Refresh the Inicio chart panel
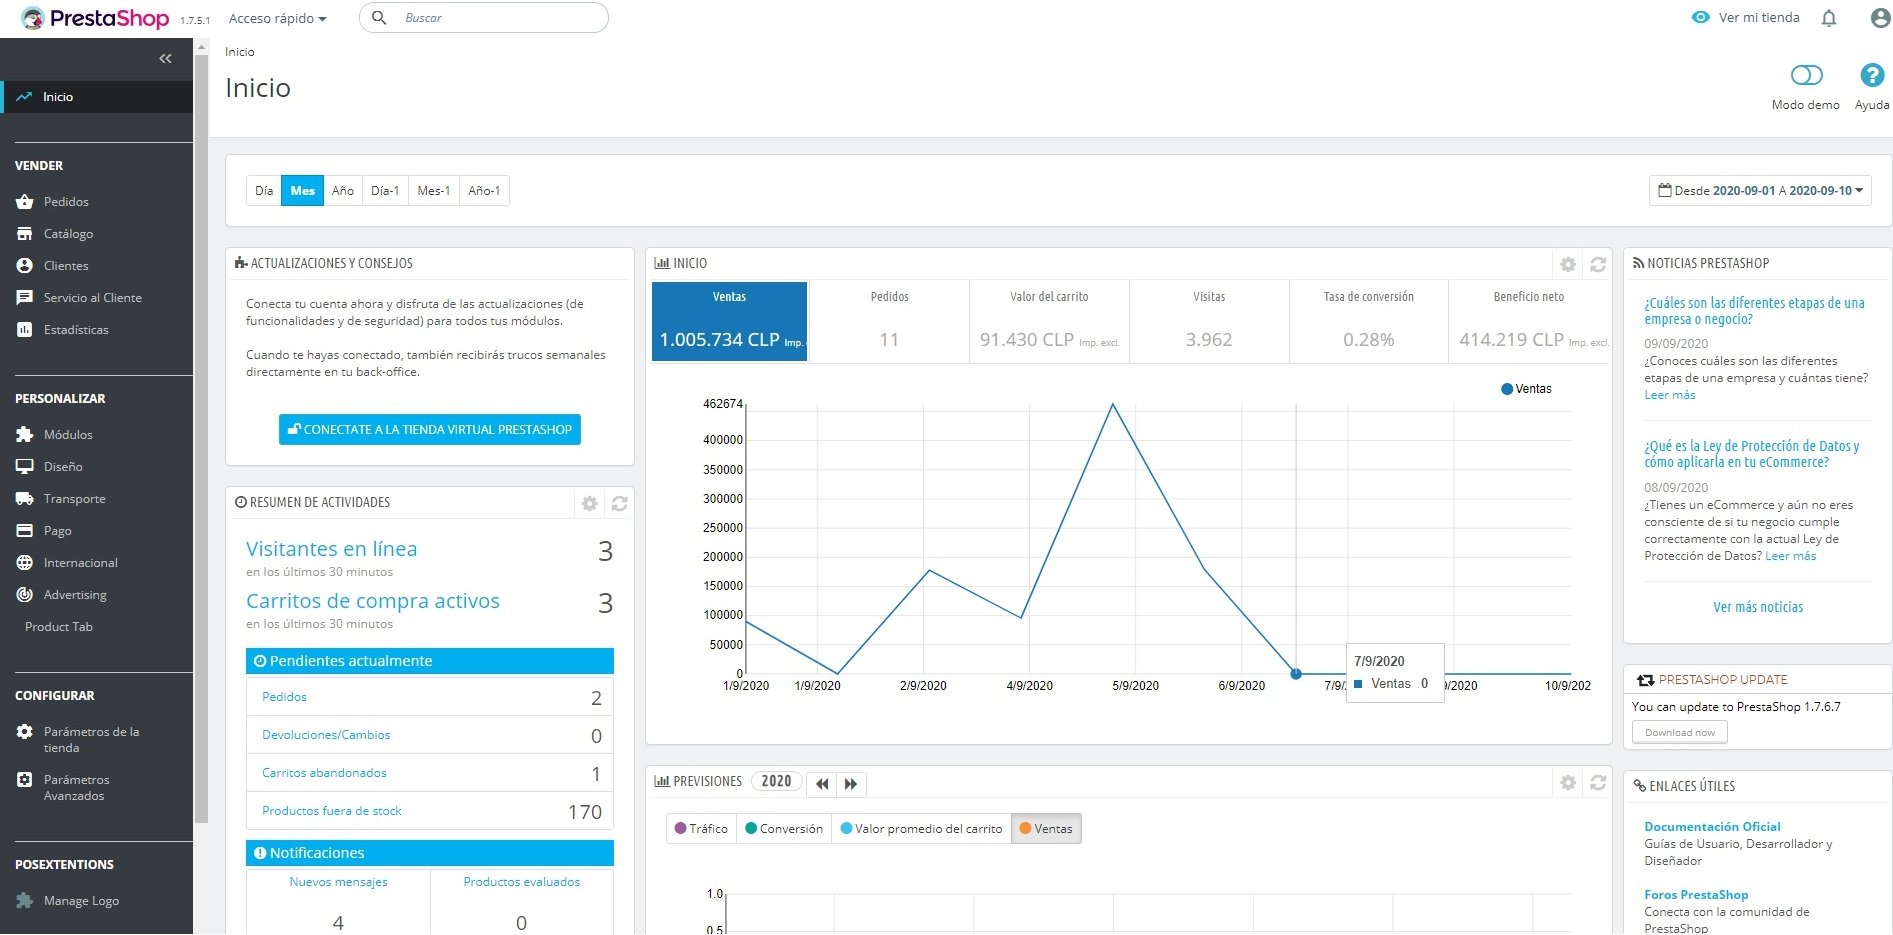Screen dimensions: 1893x935 [x=1598, y=265]
